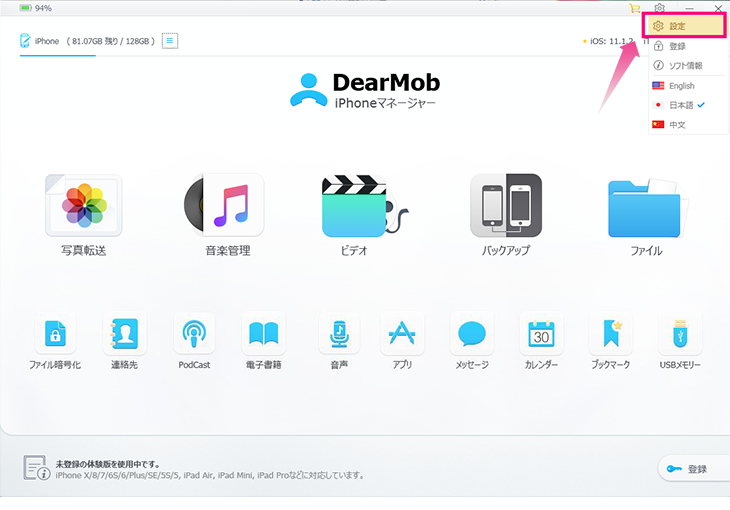The image size is (730, 510).
Task: Click the battery 94% indicator
Action: [35, 8]
